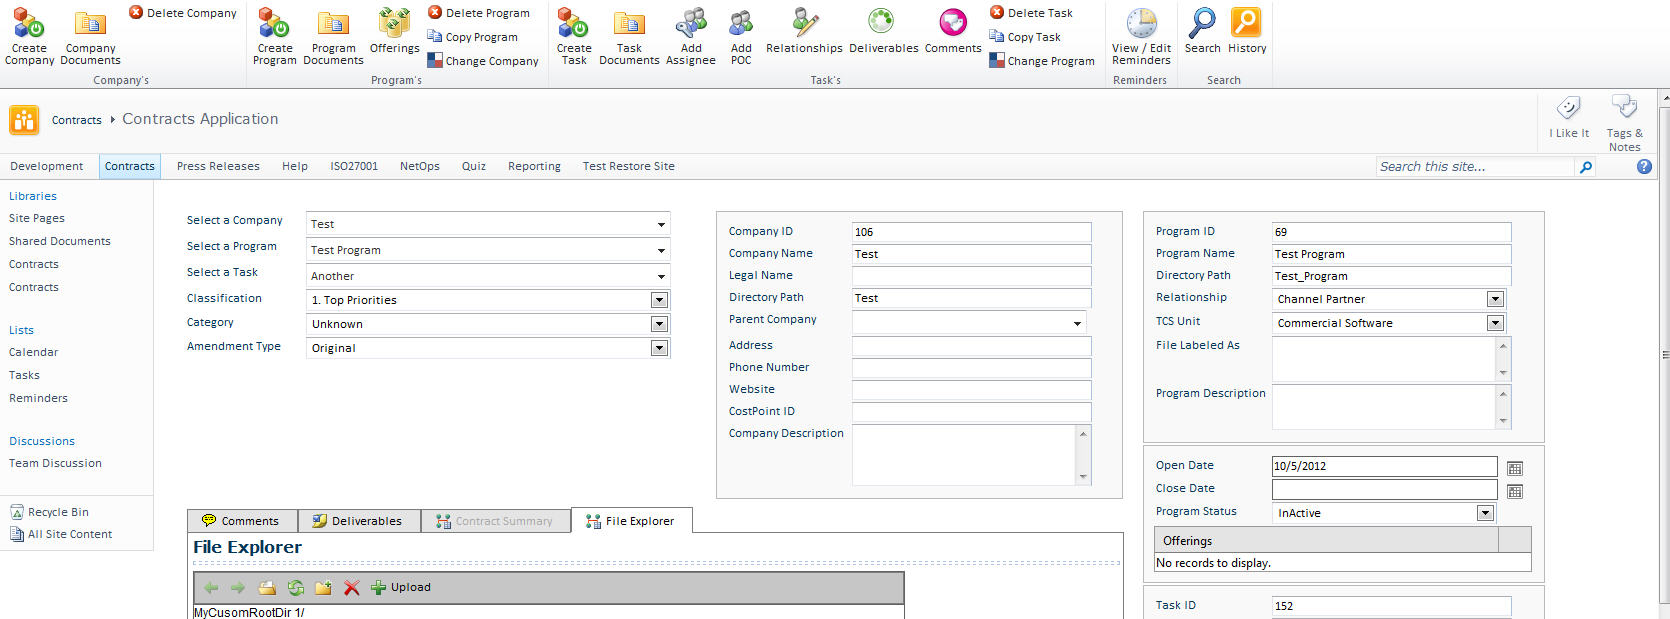Expand the Select a Company dropdown
Viewport: 1670px width, 619px height.
[x=661, y=224]
